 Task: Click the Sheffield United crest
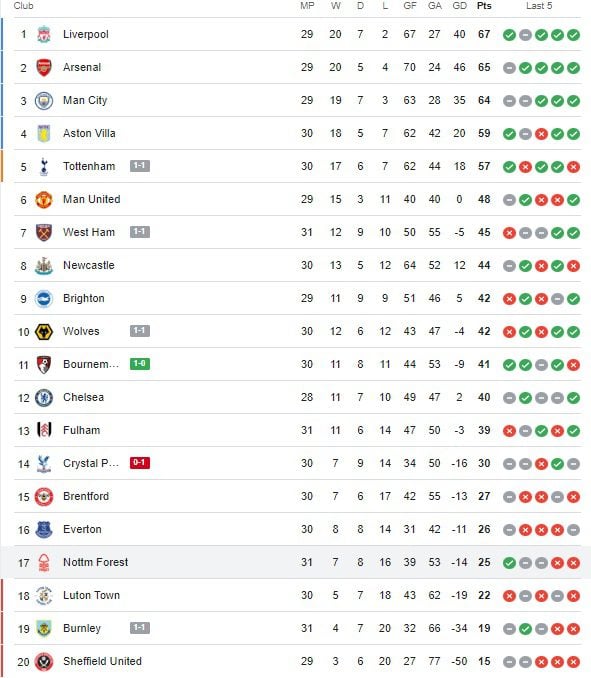(x=44, y=662)
